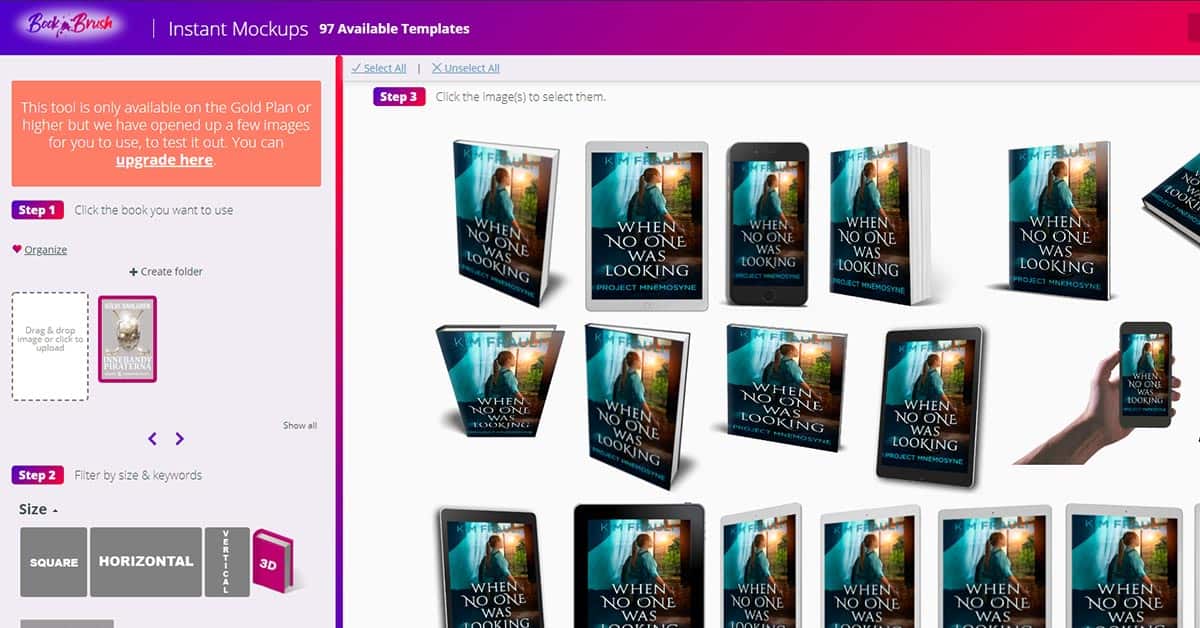Screen dimensions: 1200x628
Task: Open the upgrade here link
Action: (x=164, y=160)
